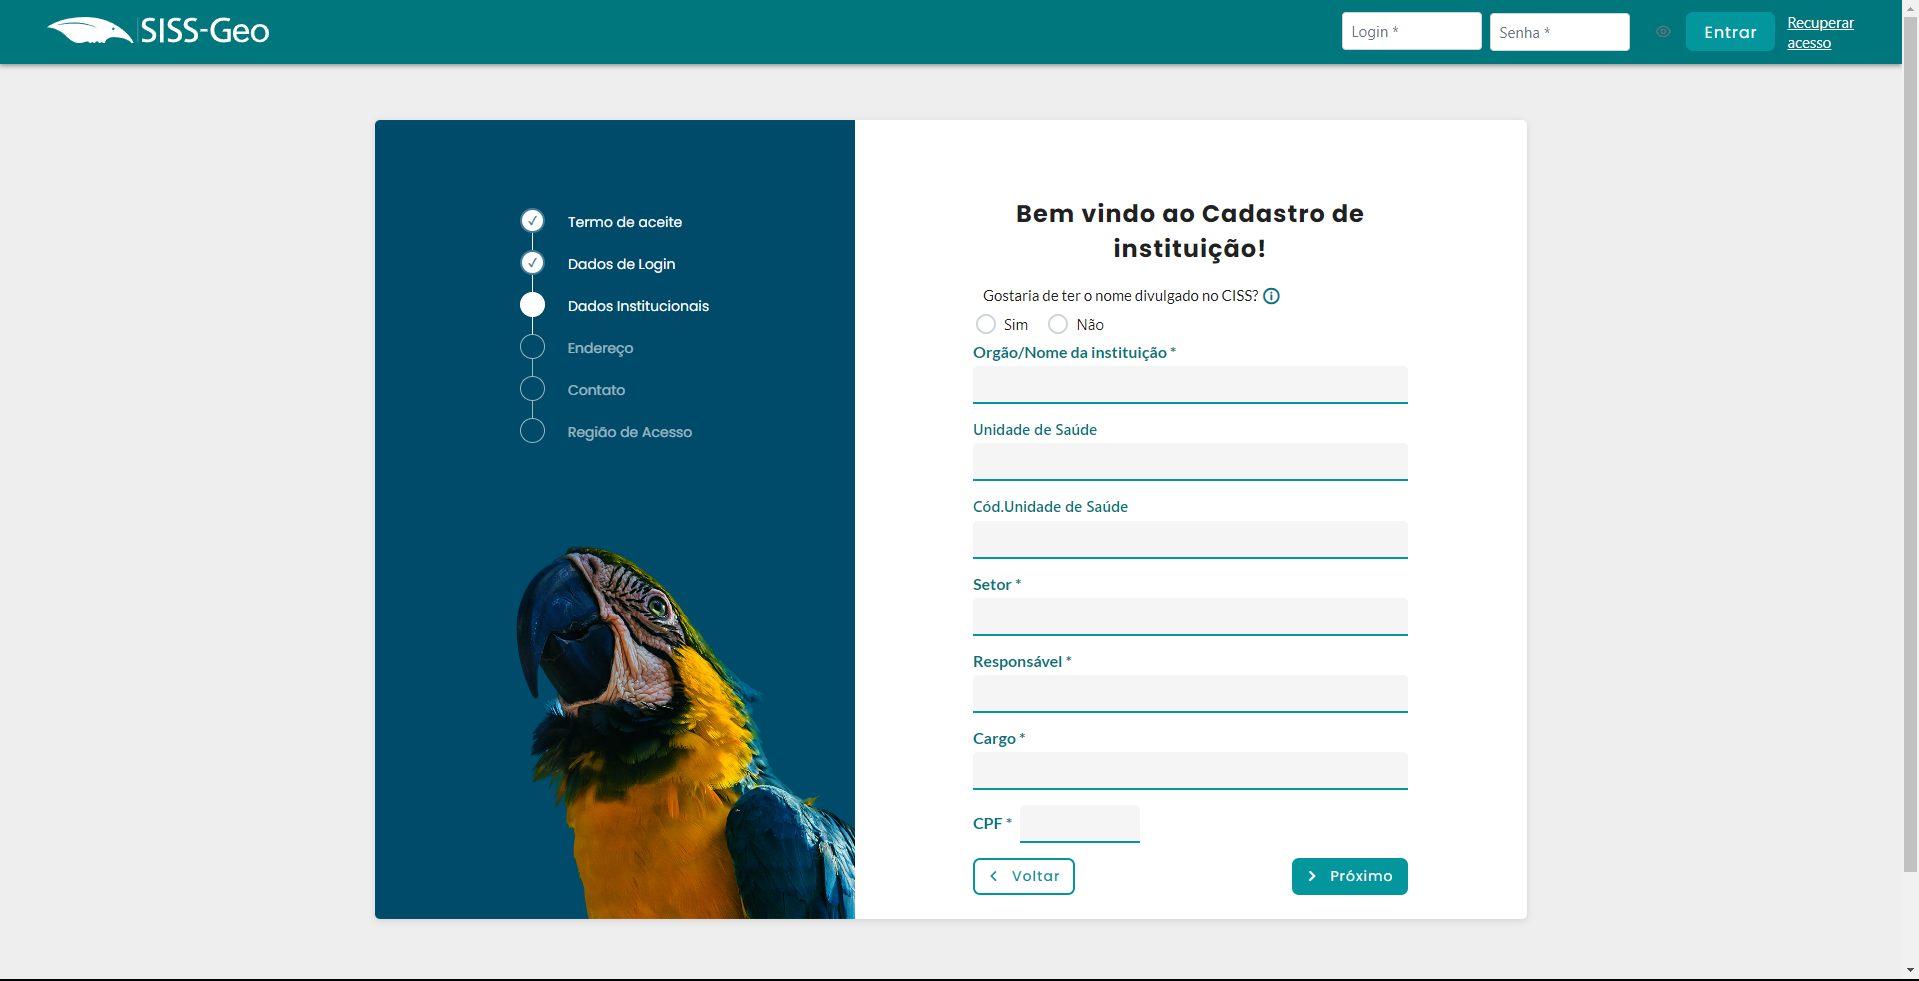Click Região de Acesso step circle
This screenshot has height=981, width=1919.
(x=532, y=431)
